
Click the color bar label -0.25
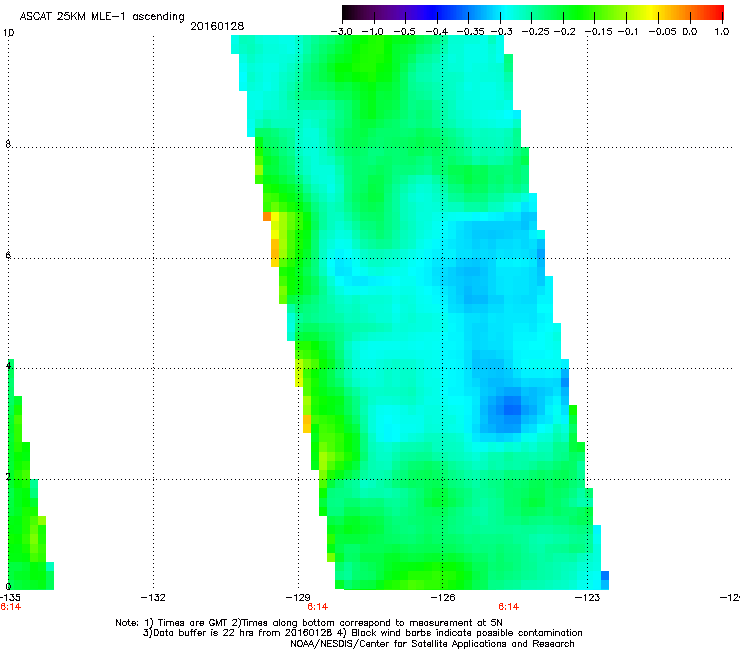coord(535,32)
